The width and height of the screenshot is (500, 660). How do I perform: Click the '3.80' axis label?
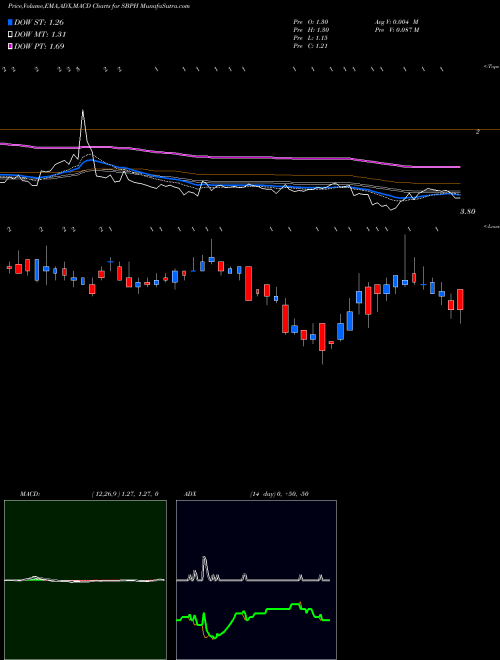point(468,211)
